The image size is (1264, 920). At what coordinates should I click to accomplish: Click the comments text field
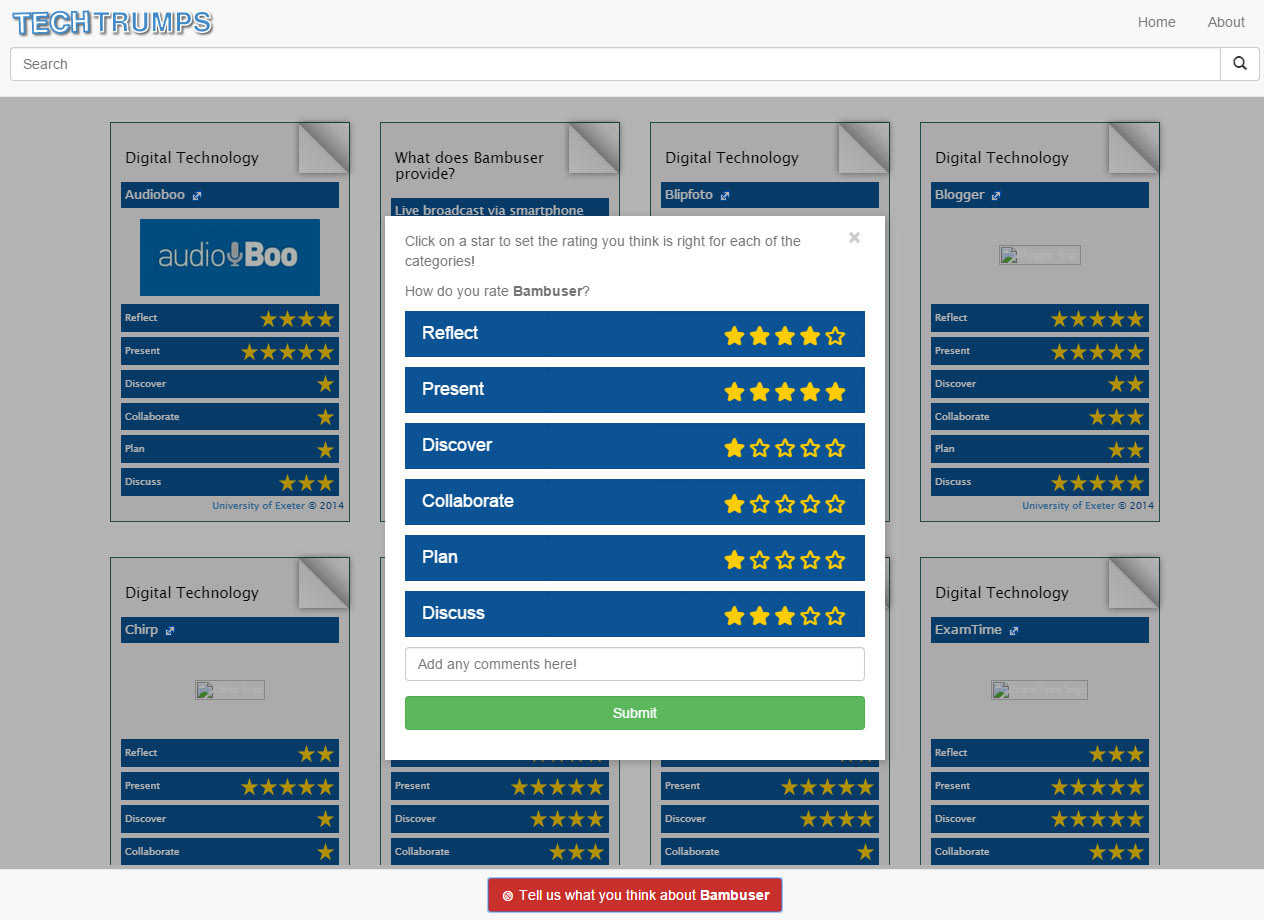point(635,664)
